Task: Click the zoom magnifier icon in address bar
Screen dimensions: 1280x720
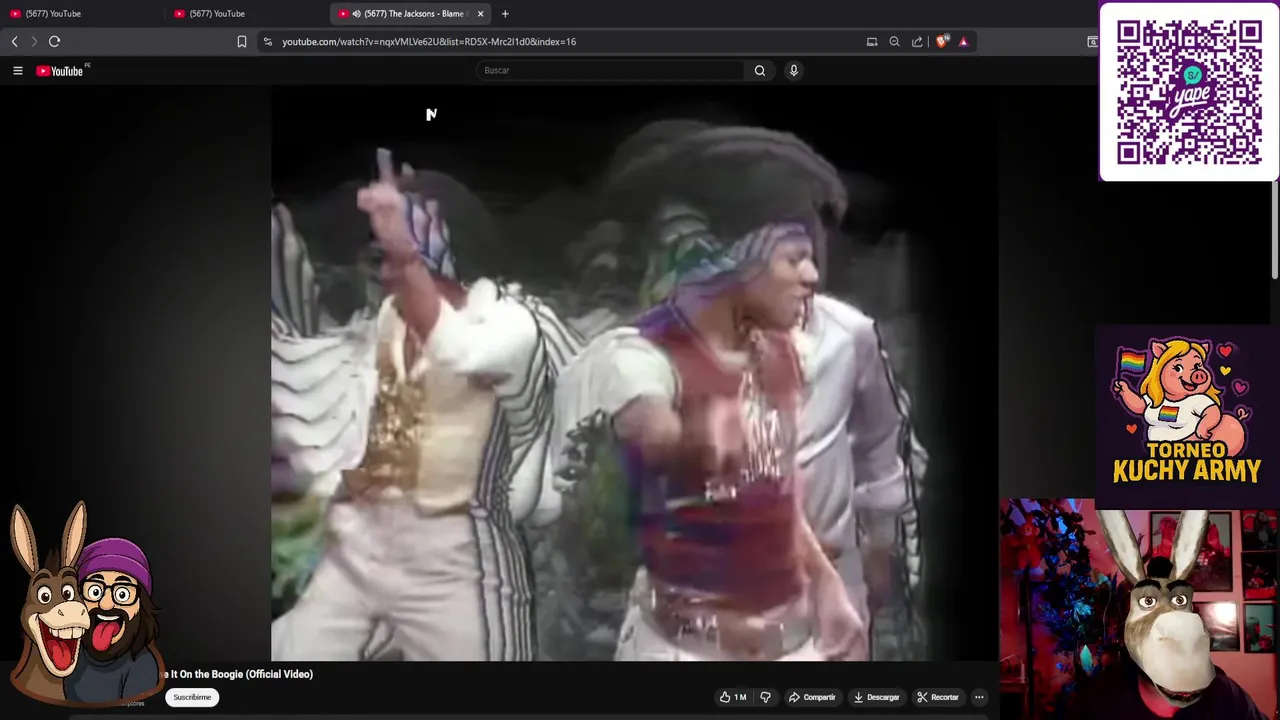Action: [x=894, y=42]
